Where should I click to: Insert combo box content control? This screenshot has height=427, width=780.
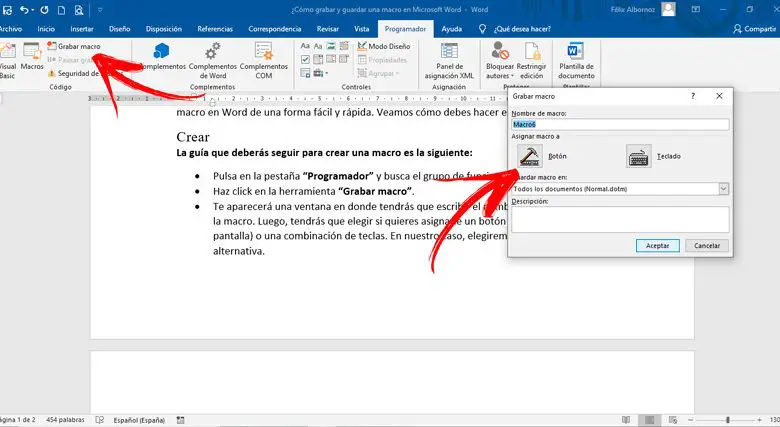click(x=318, y=59)
